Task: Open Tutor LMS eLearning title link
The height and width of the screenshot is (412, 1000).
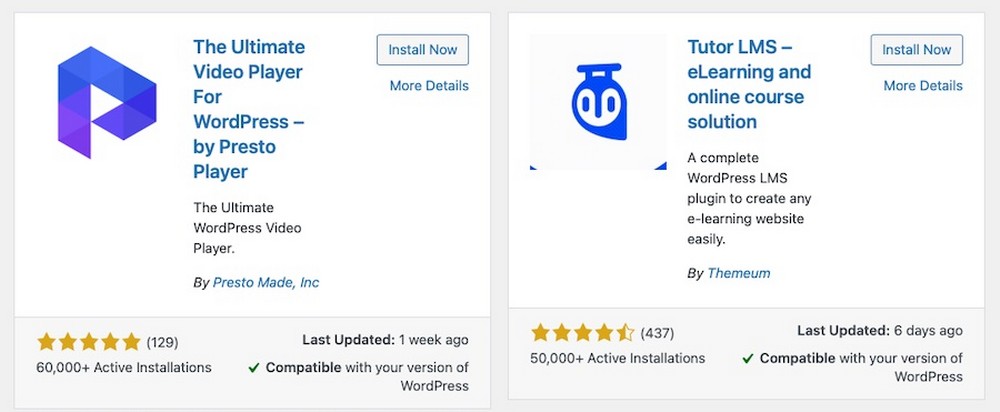Action: 749,84
